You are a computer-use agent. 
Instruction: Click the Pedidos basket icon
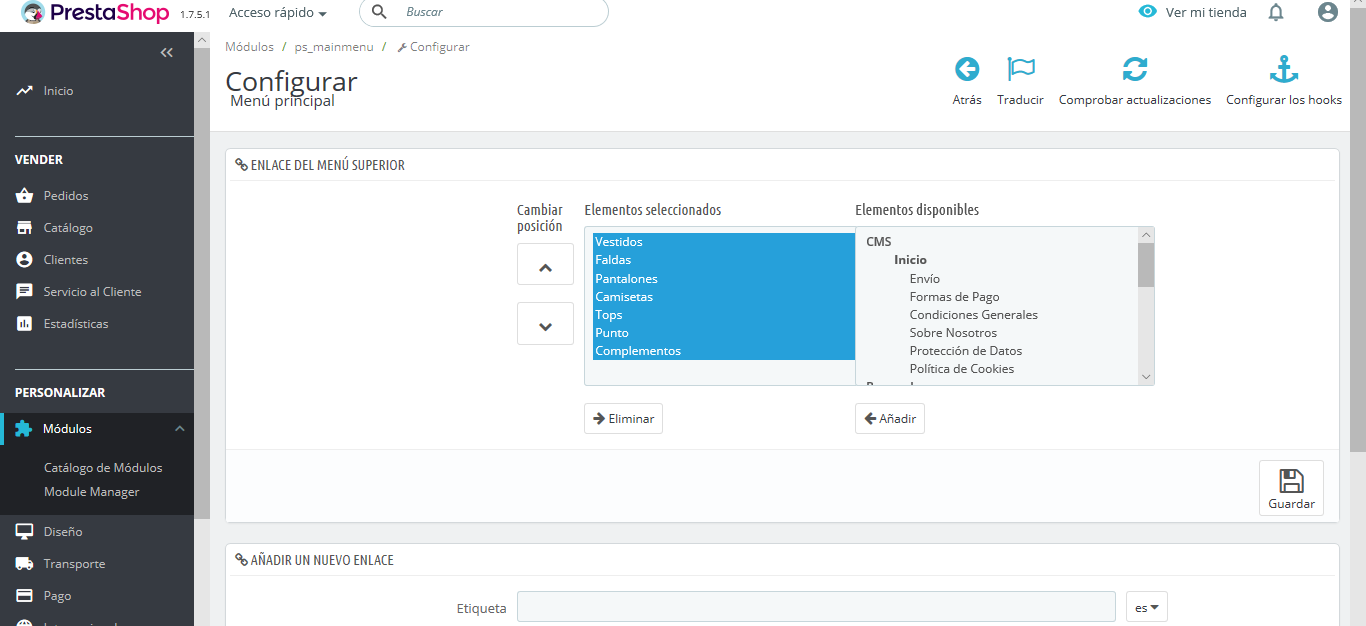click(25, 195)
